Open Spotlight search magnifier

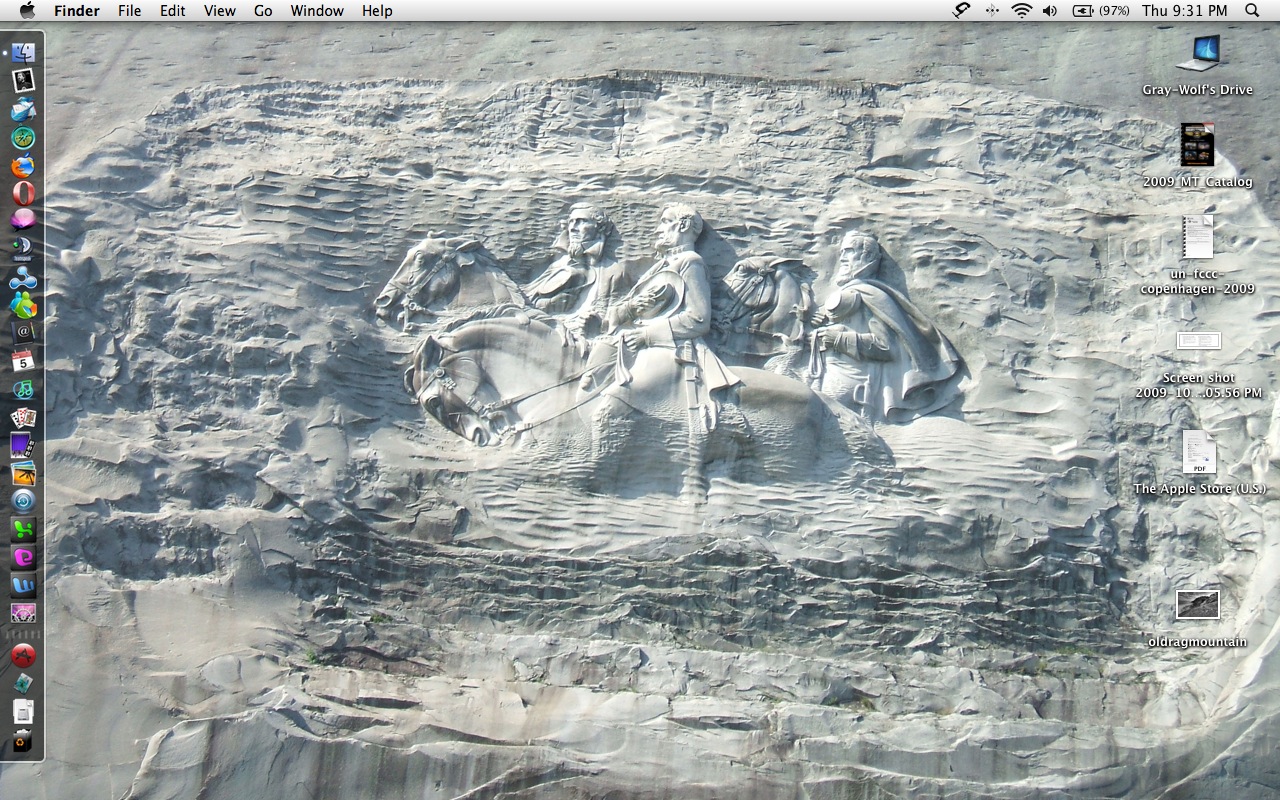1252,10
